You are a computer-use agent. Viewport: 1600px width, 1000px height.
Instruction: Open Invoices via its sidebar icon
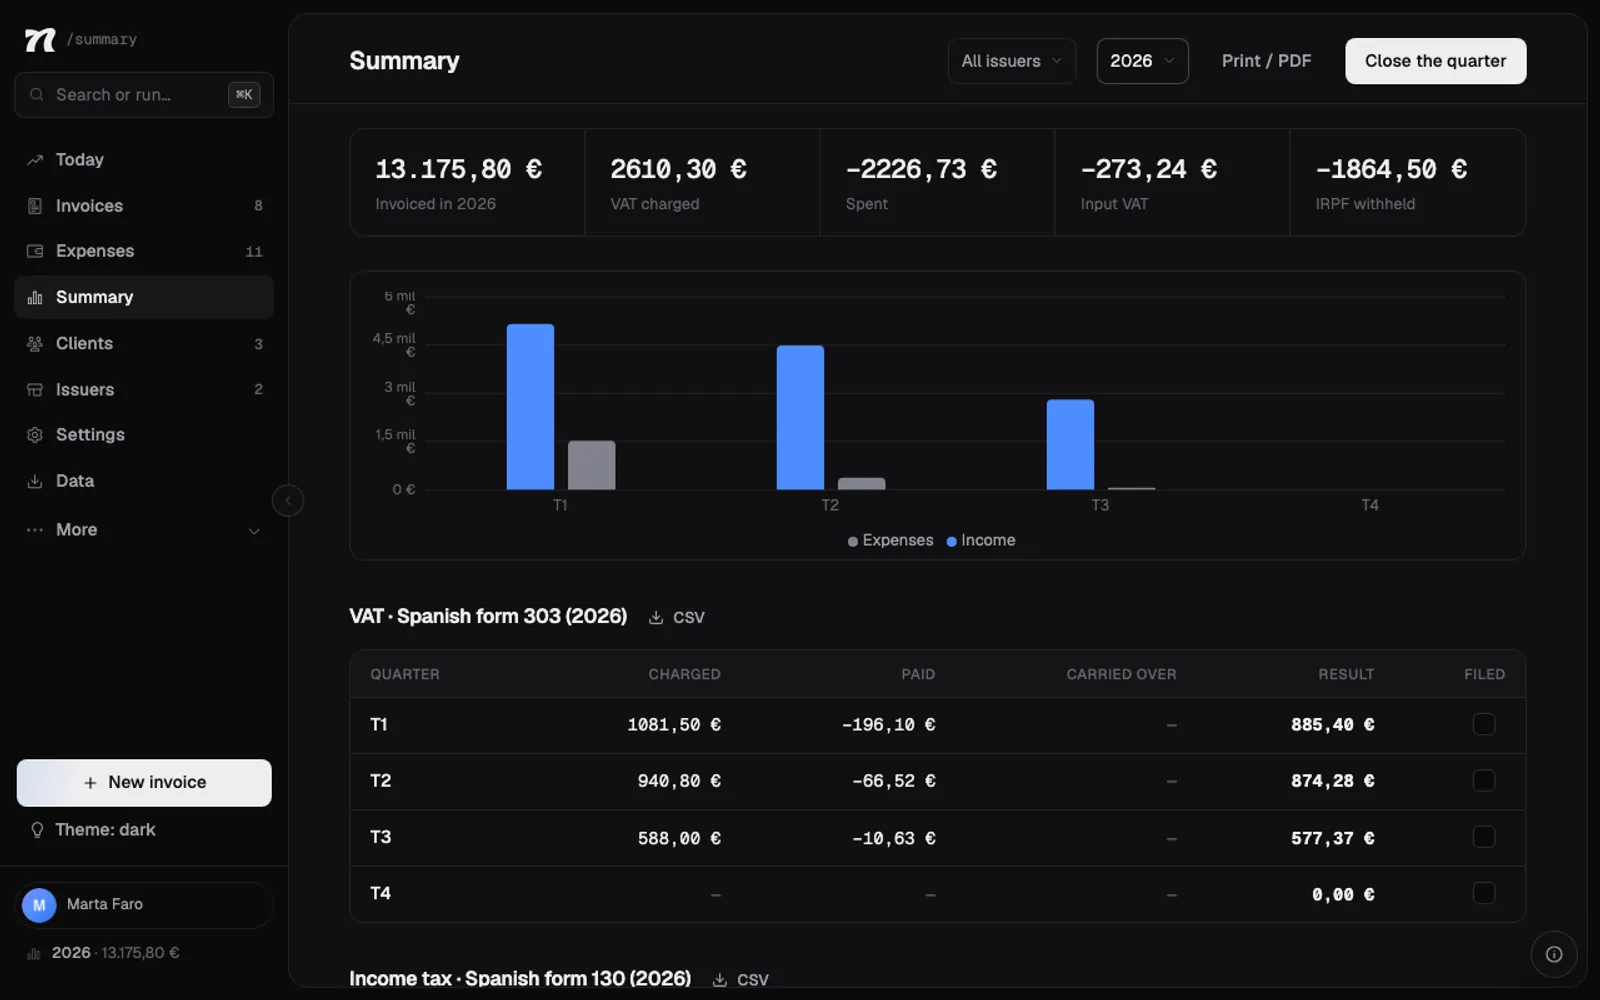[35, 206]
